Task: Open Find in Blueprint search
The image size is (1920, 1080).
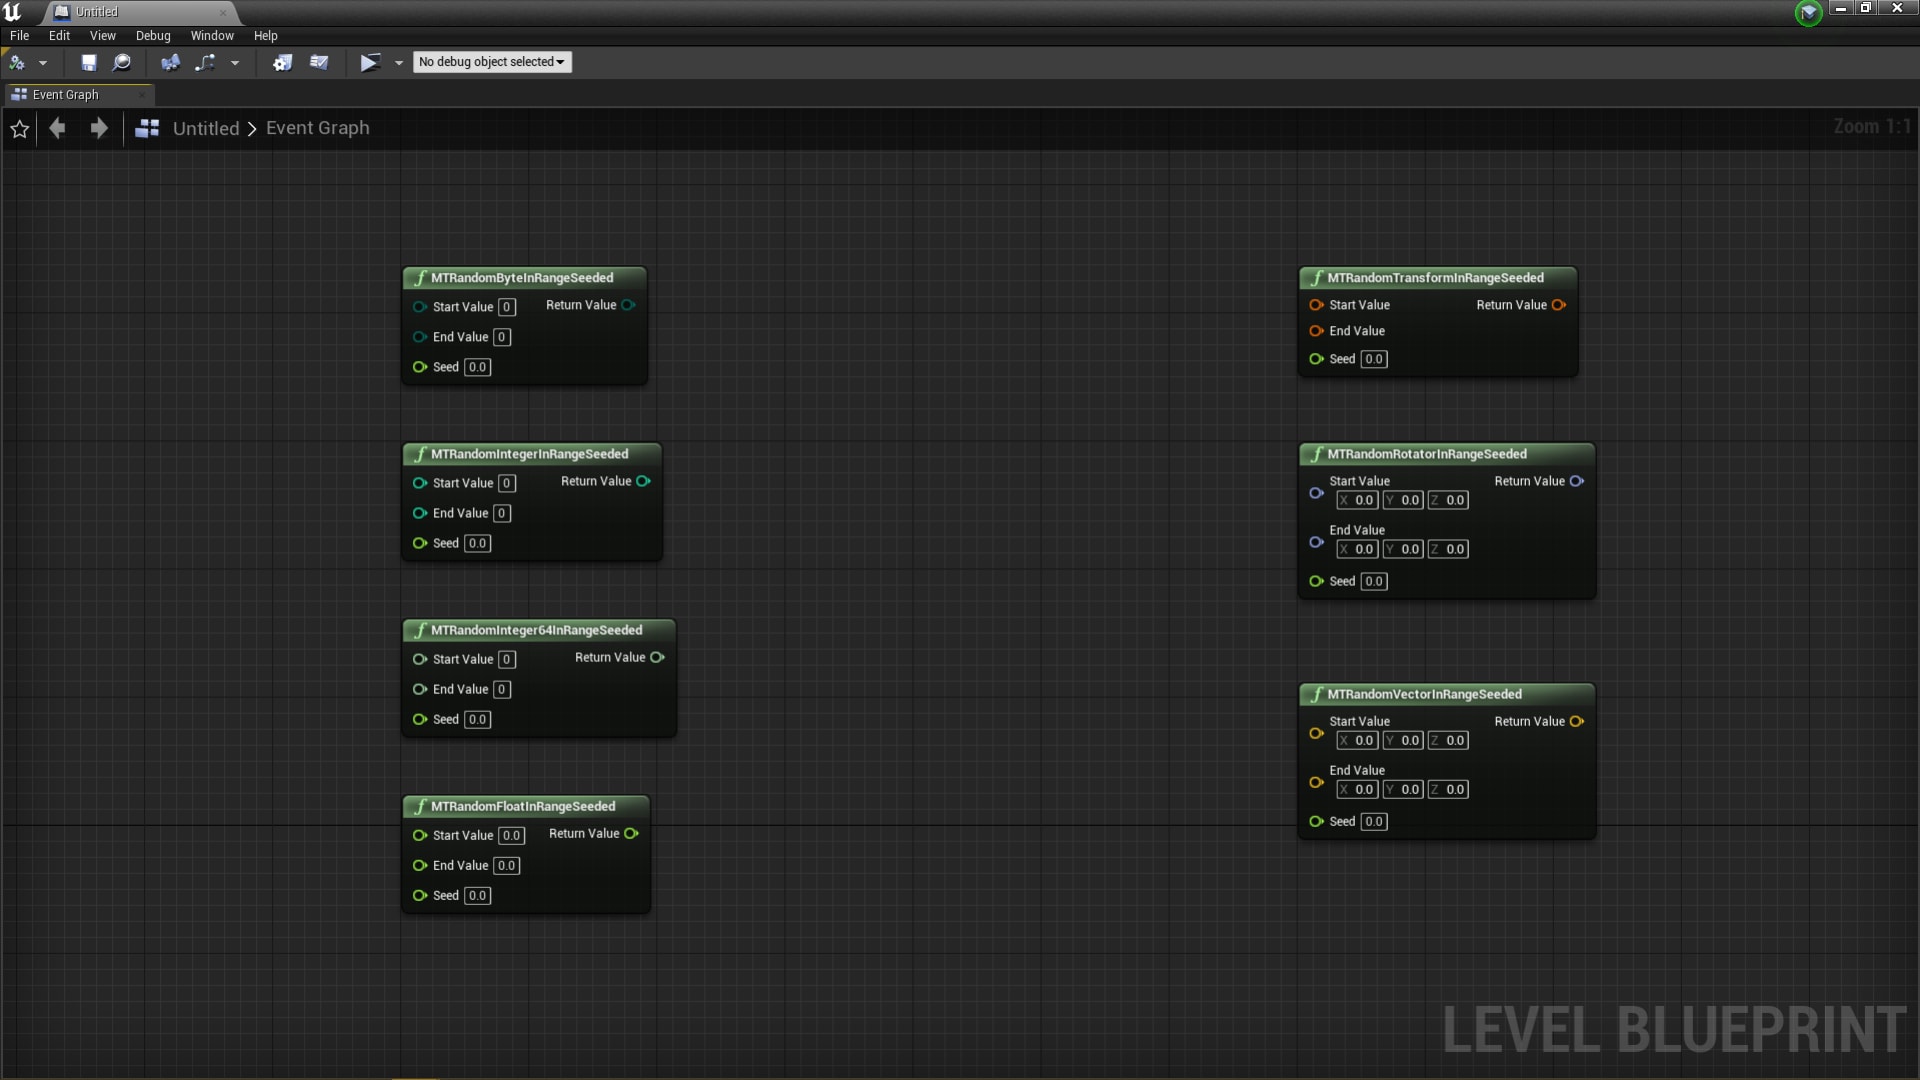Action: (x=122, y=62)
